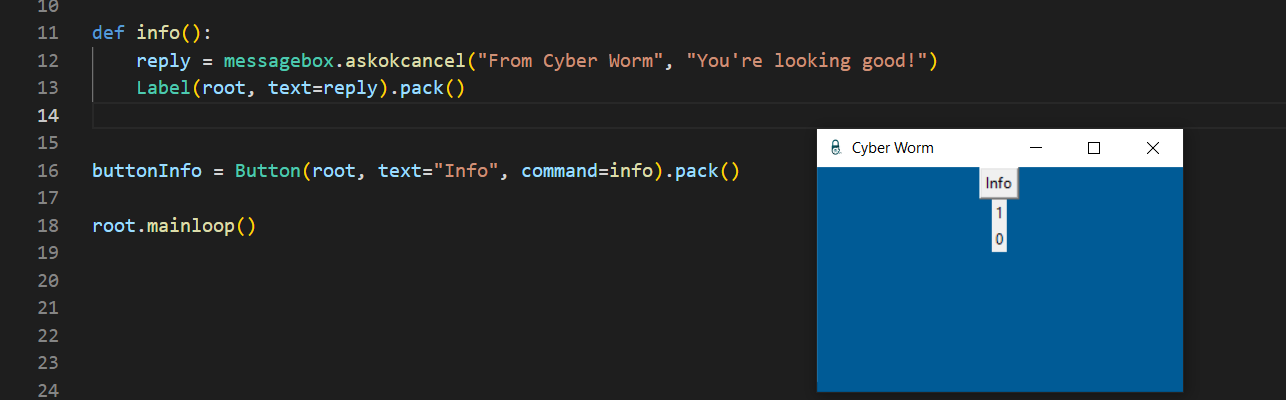Click the Cyber Worm window feather icon
1286x400 pixels.
pyautogui.click(x=835, y=148)
